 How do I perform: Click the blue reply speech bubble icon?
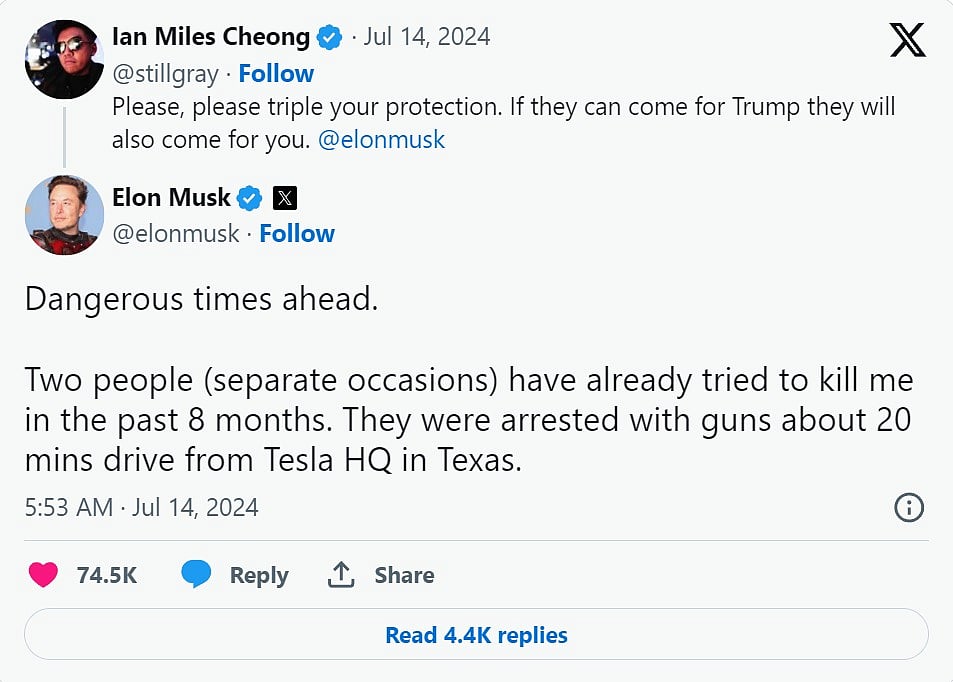[196, 574]
